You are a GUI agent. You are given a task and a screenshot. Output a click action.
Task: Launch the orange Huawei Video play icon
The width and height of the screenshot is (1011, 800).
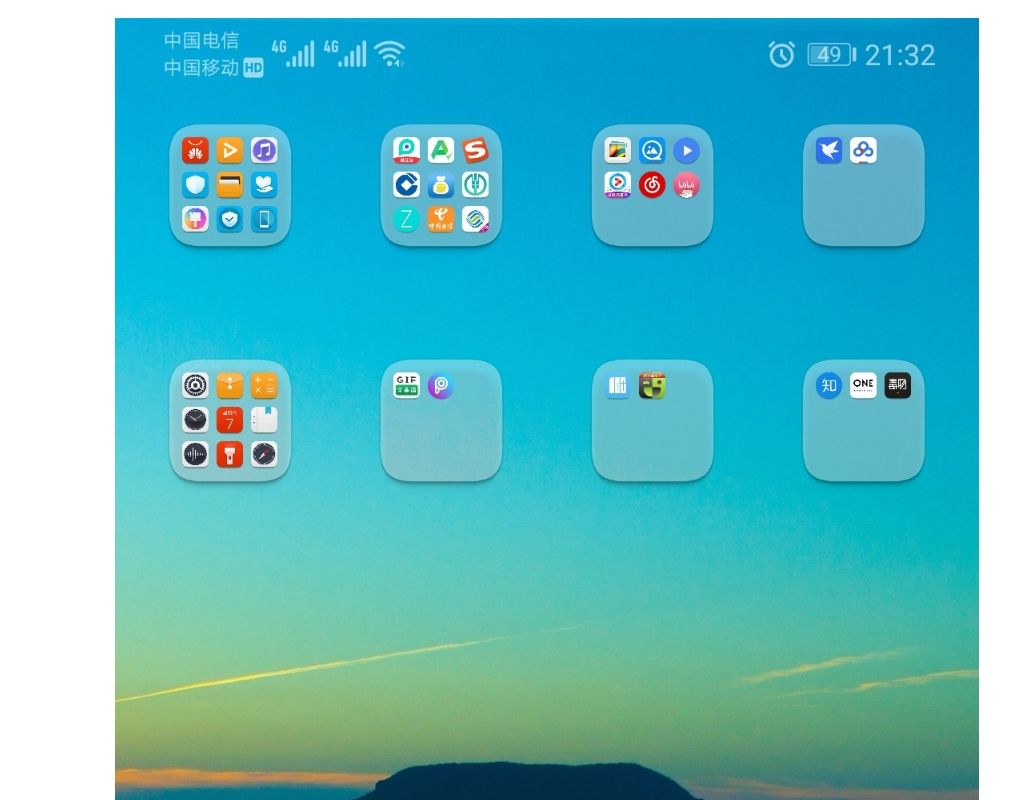pos(230,151)
